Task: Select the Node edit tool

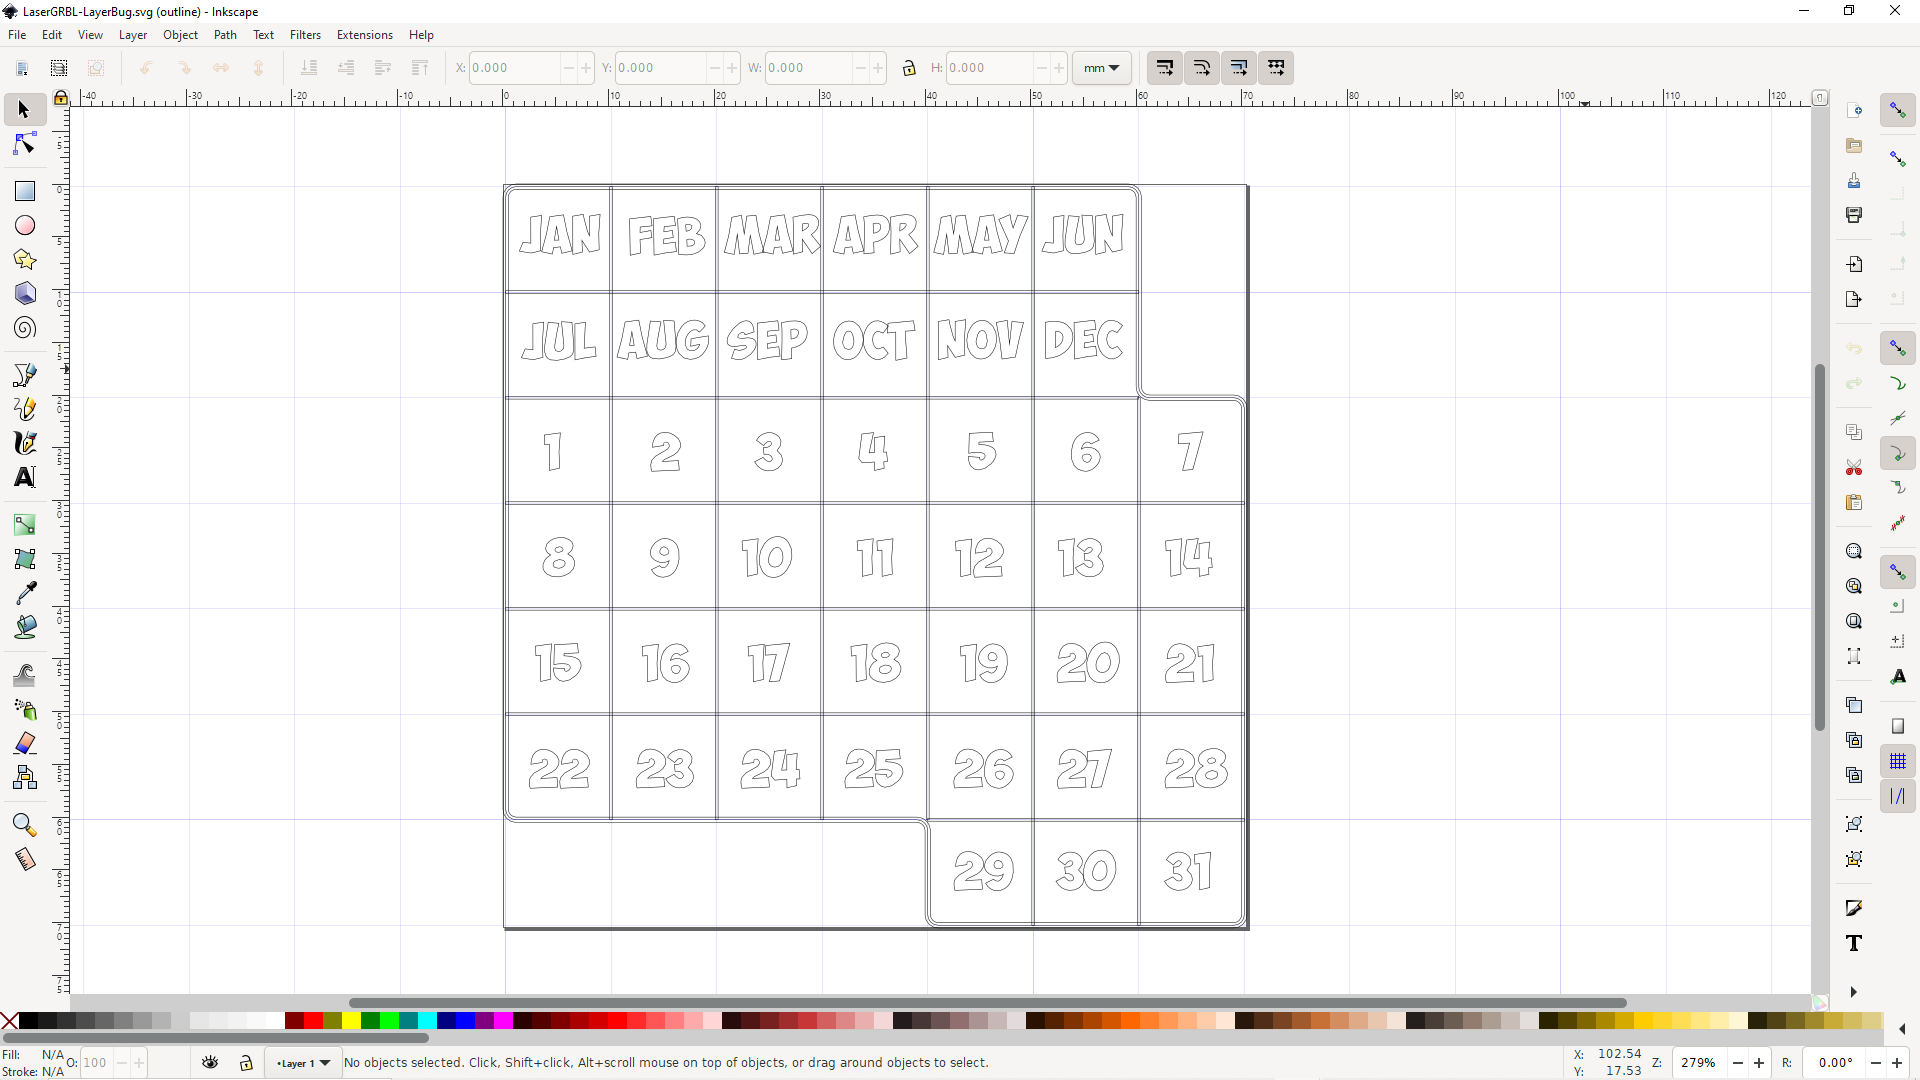Action: point(25,145)
